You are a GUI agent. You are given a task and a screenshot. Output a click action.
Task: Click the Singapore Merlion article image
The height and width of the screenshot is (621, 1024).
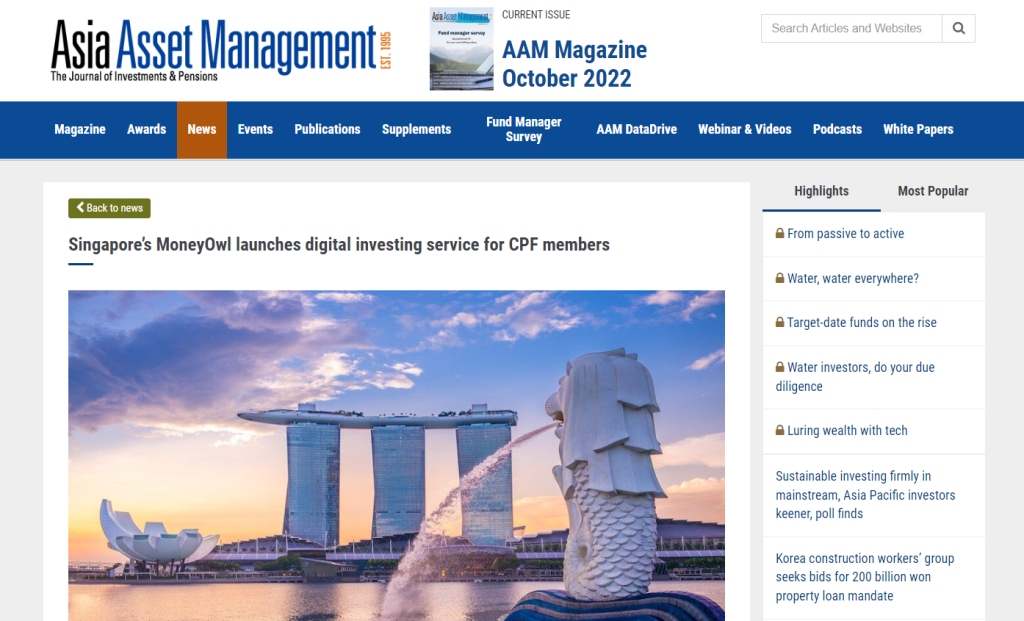tap(396, 455)
